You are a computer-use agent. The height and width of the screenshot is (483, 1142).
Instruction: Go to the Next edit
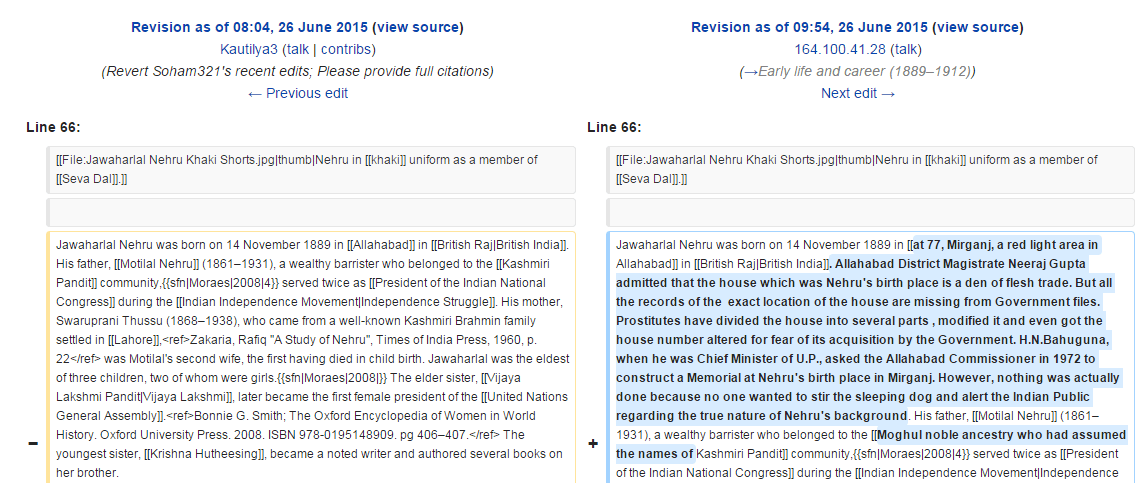coord(857,93)
